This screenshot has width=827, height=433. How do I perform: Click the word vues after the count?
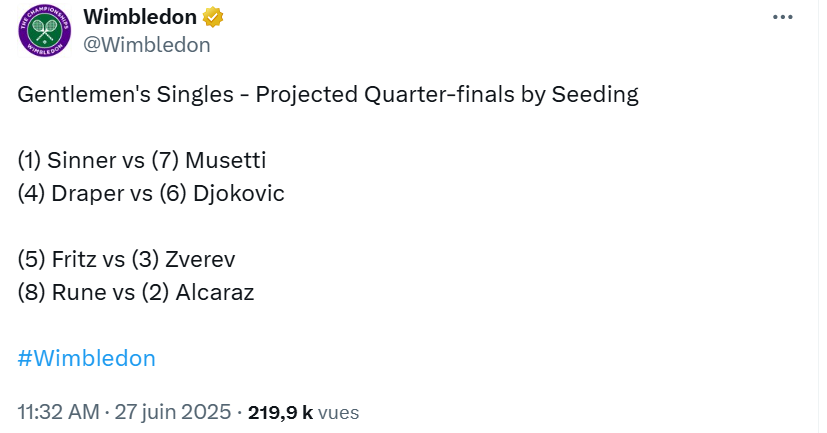(x=339, y=413)
